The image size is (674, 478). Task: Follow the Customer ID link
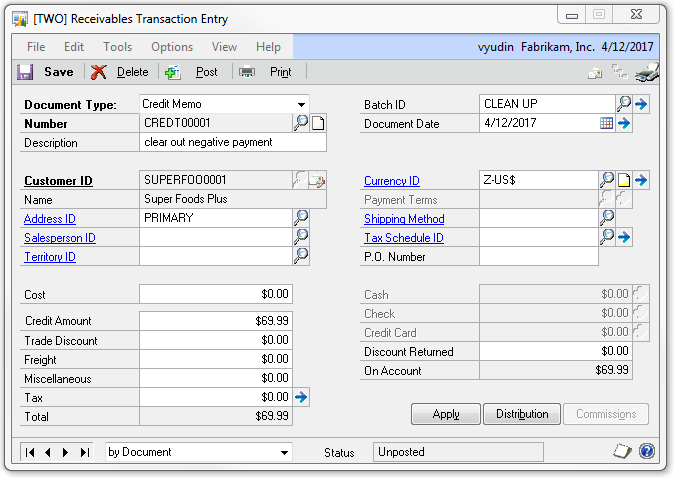(x=58, y=181)
